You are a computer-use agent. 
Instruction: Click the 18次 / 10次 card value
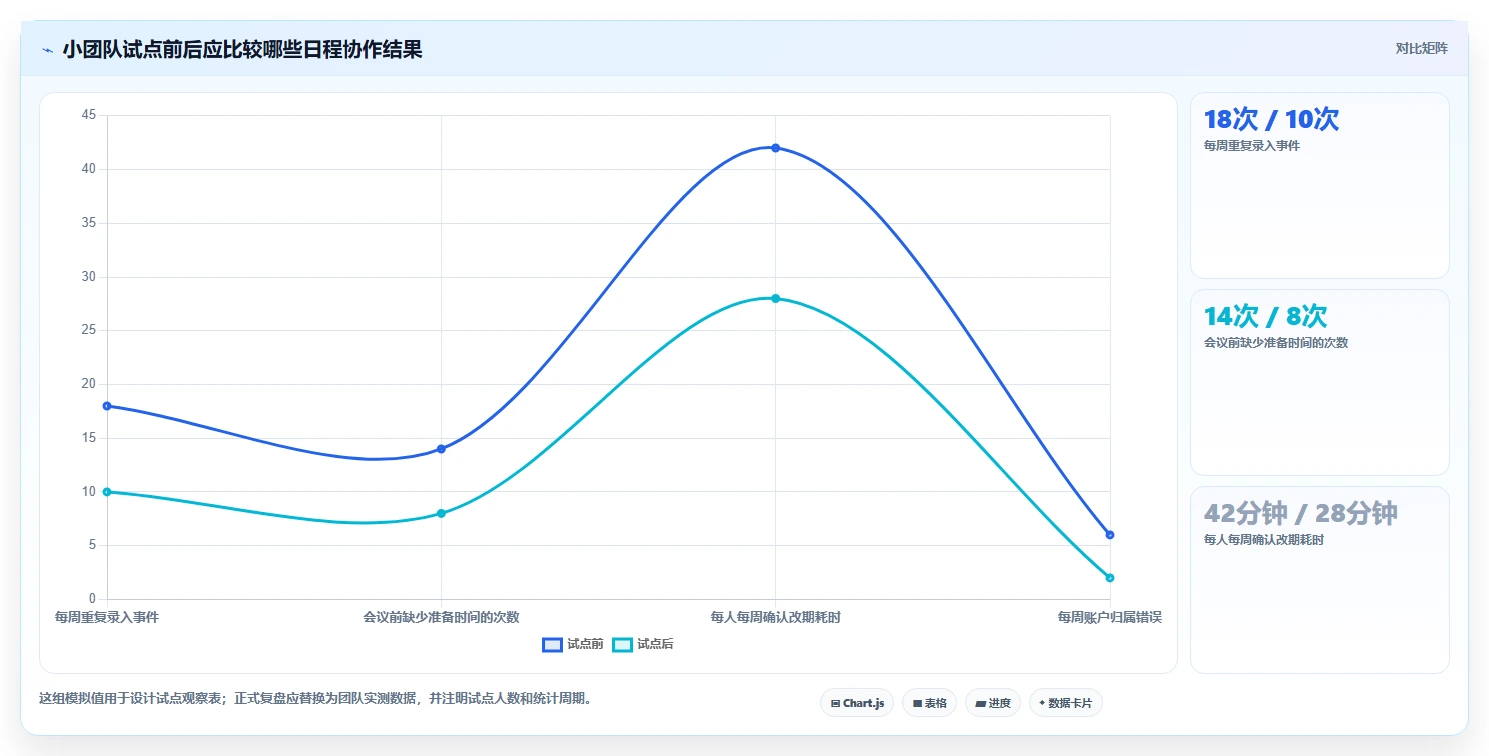(x=1271, y=119)
